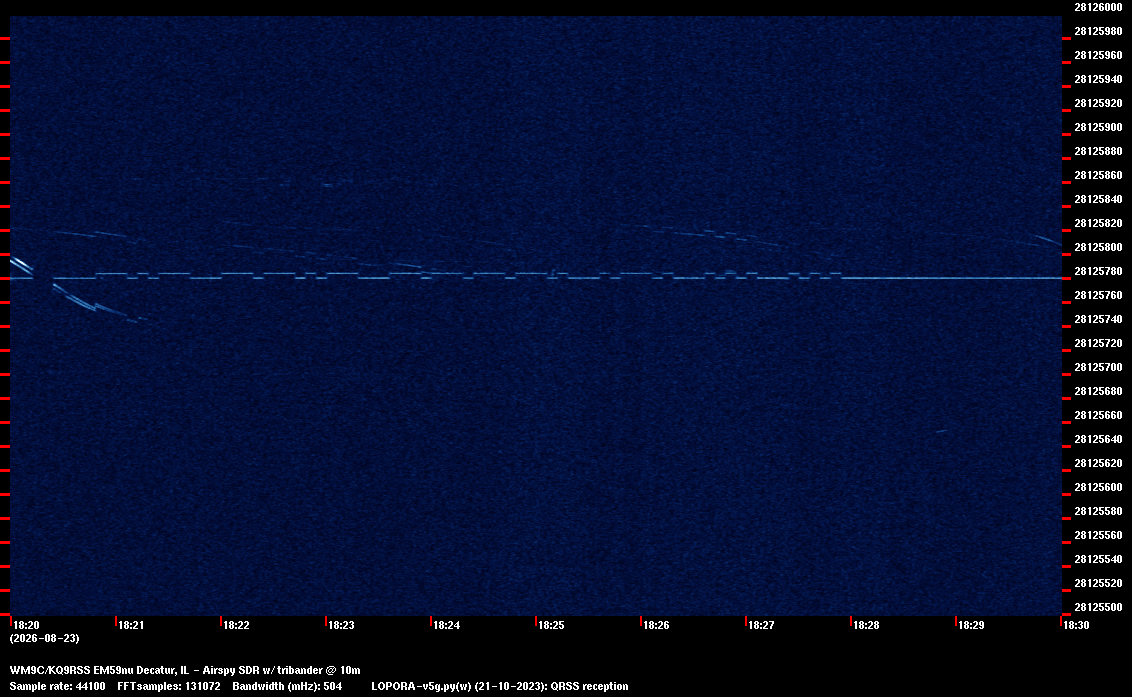Click the LOPORA-v5g.py QRSS reception text
This screenshot has width=1132, height=697.
500,686
